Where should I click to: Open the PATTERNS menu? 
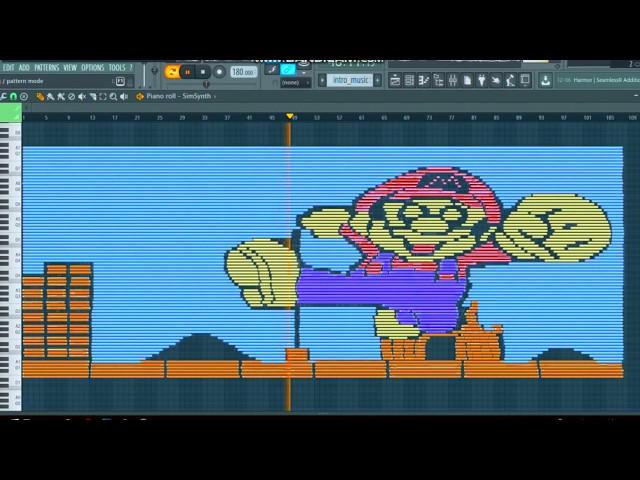coord(47,67)
